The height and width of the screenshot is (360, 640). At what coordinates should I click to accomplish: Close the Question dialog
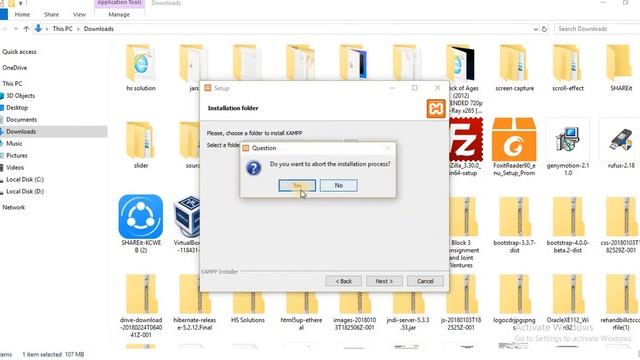pos(388,148)
